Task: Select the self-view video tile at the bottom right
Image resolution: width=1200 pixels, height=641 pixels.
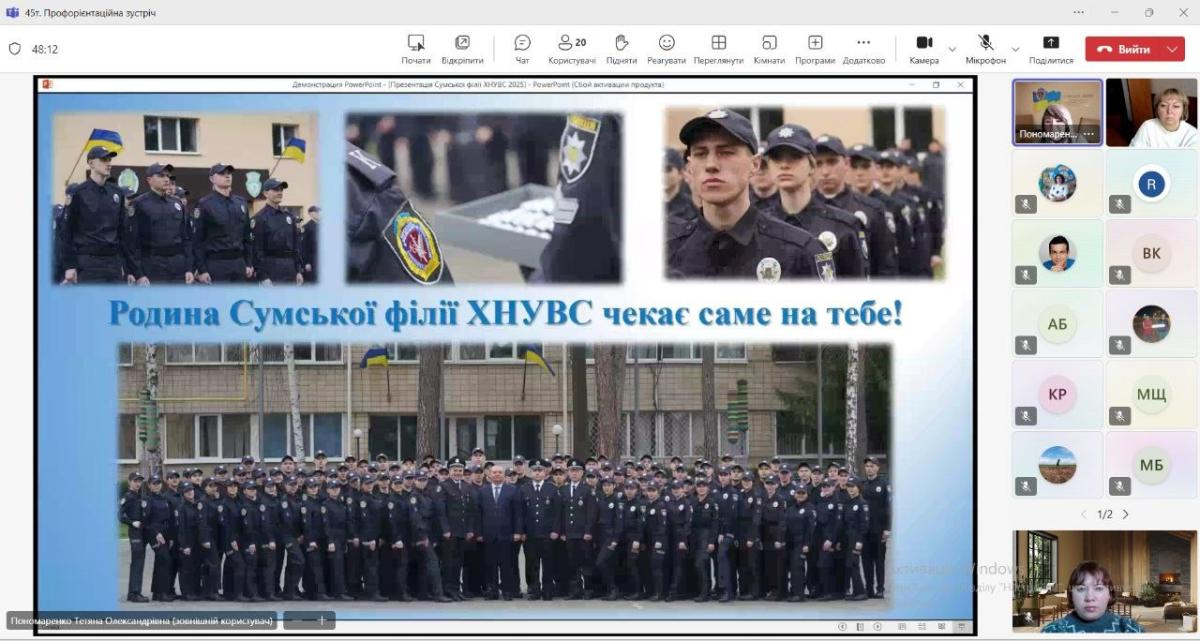Action: [1105, 582]
